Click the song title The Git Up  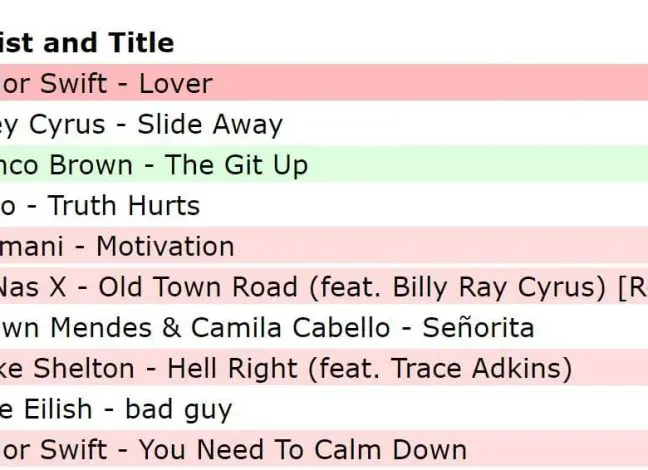(x=236, y=165)
